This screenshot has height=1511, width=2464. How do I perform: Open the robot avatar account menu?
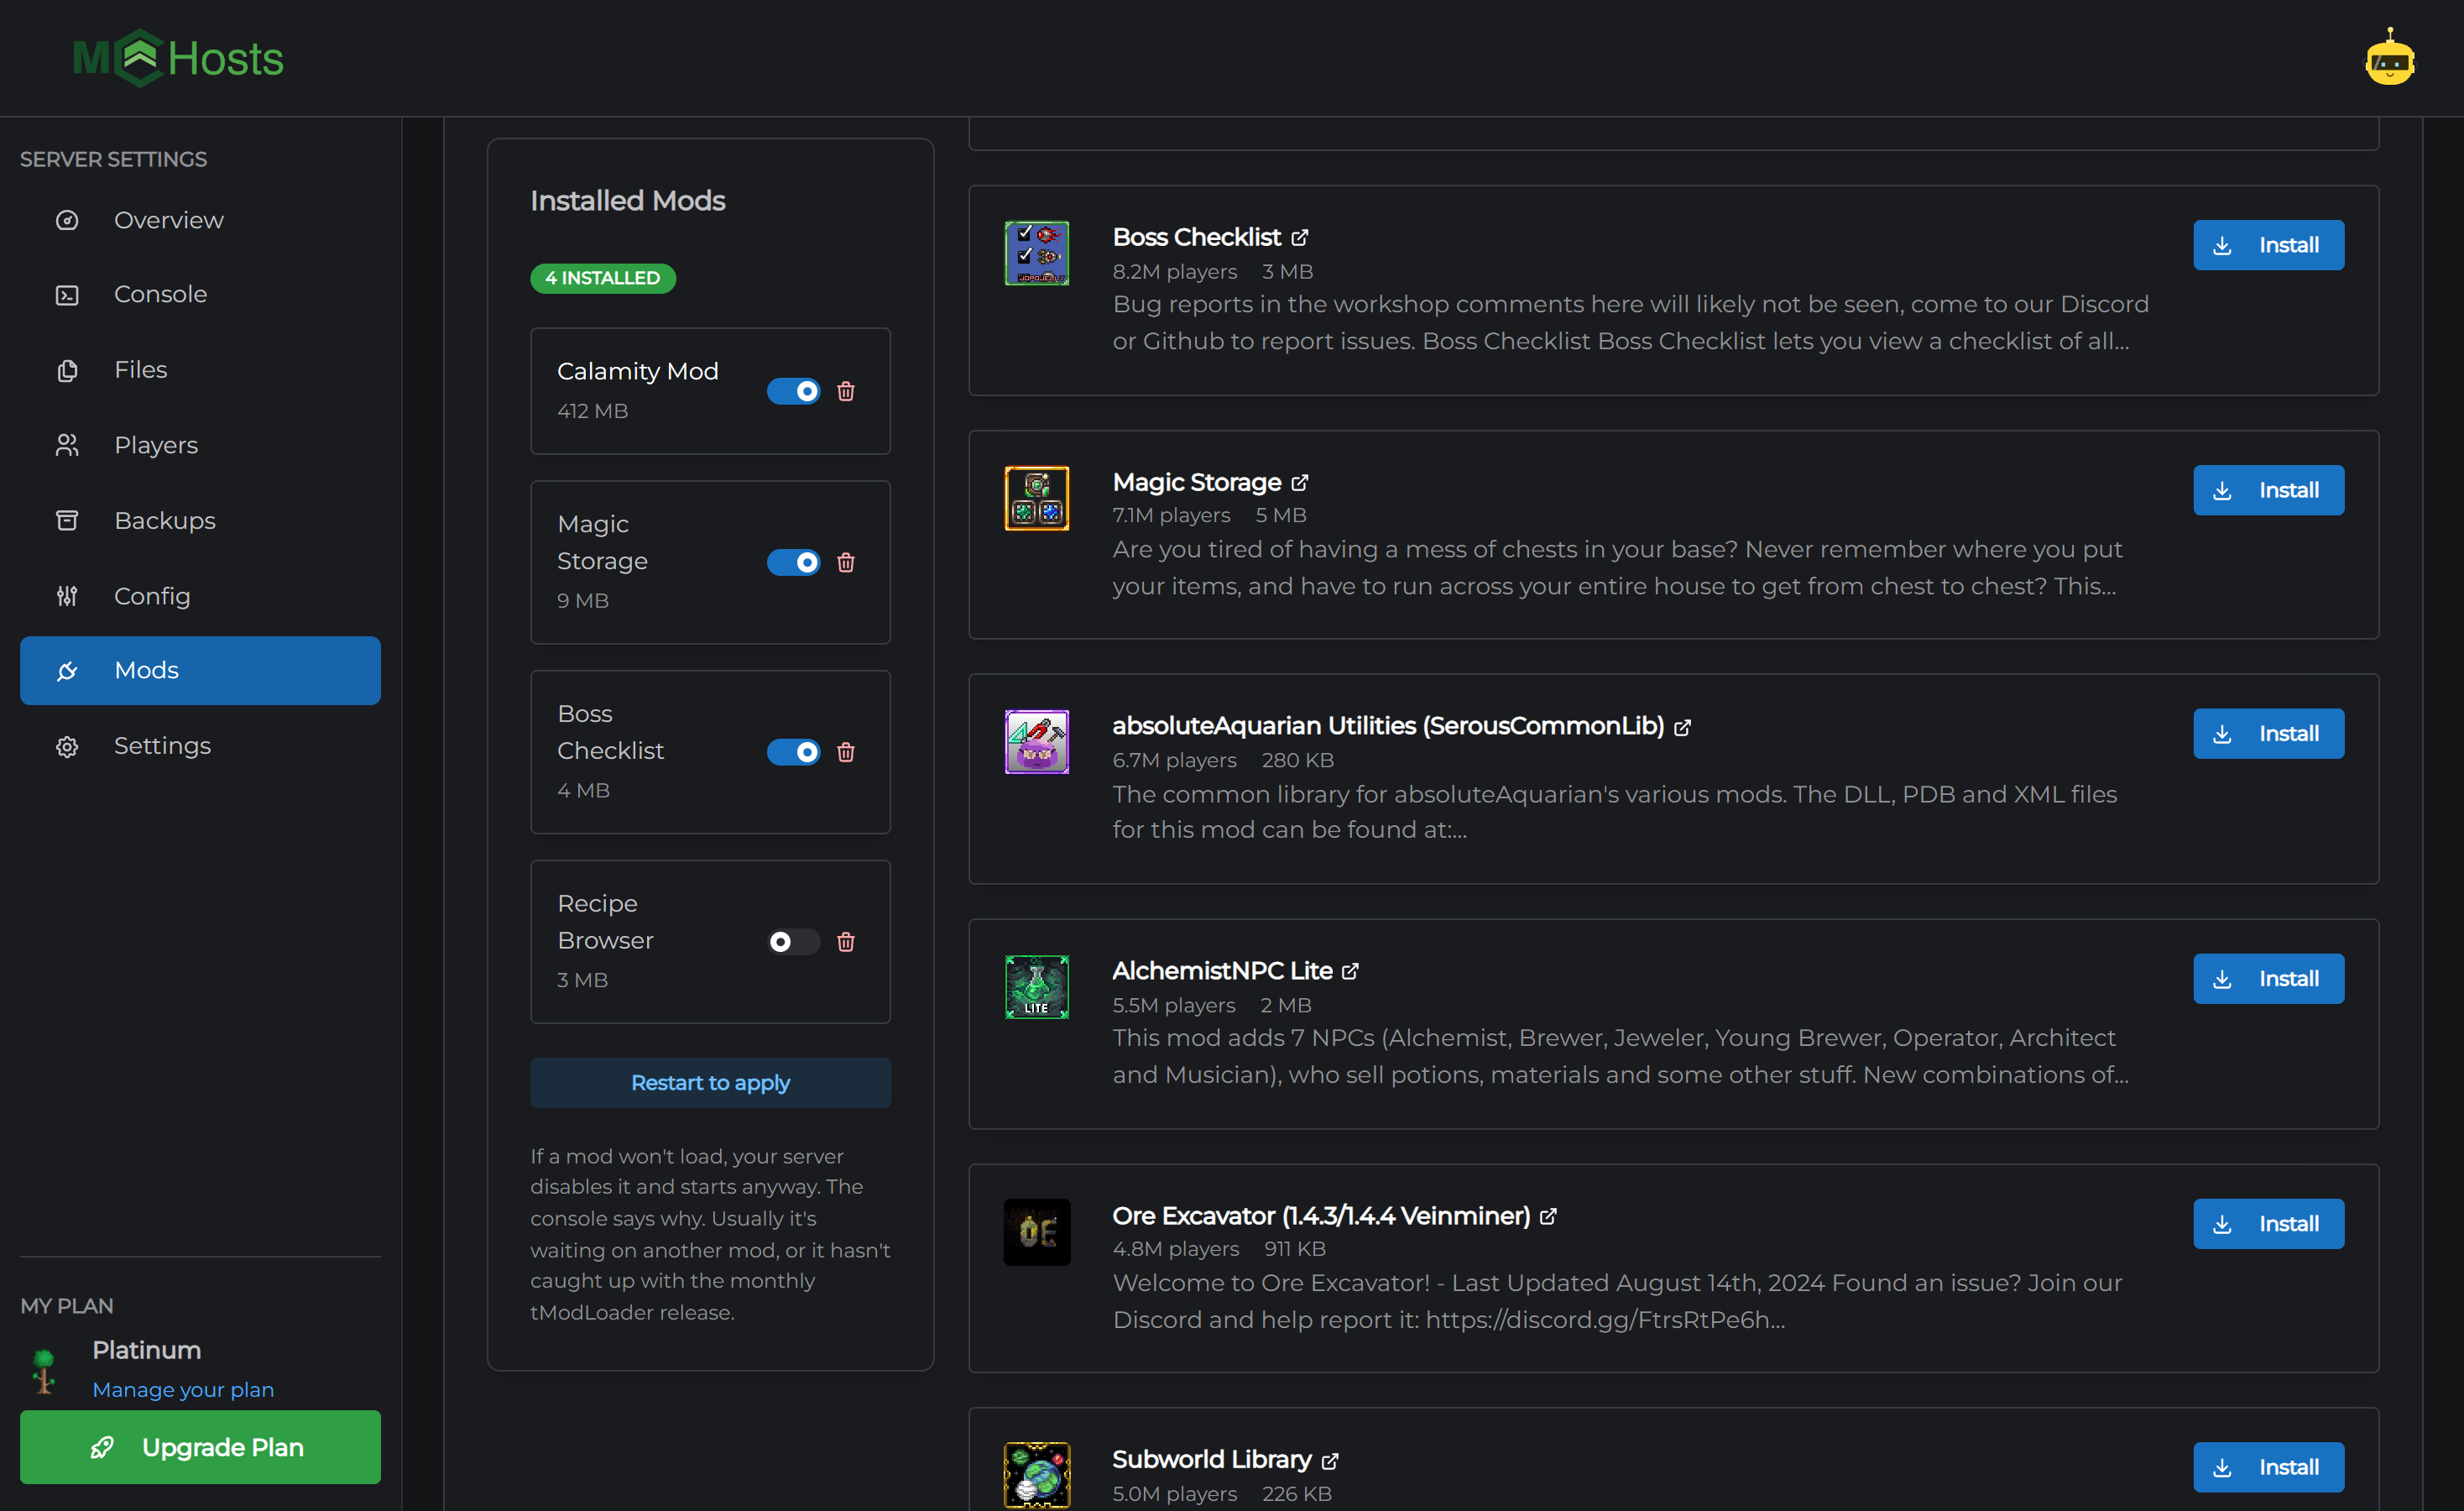click(x=2389, y=58)
